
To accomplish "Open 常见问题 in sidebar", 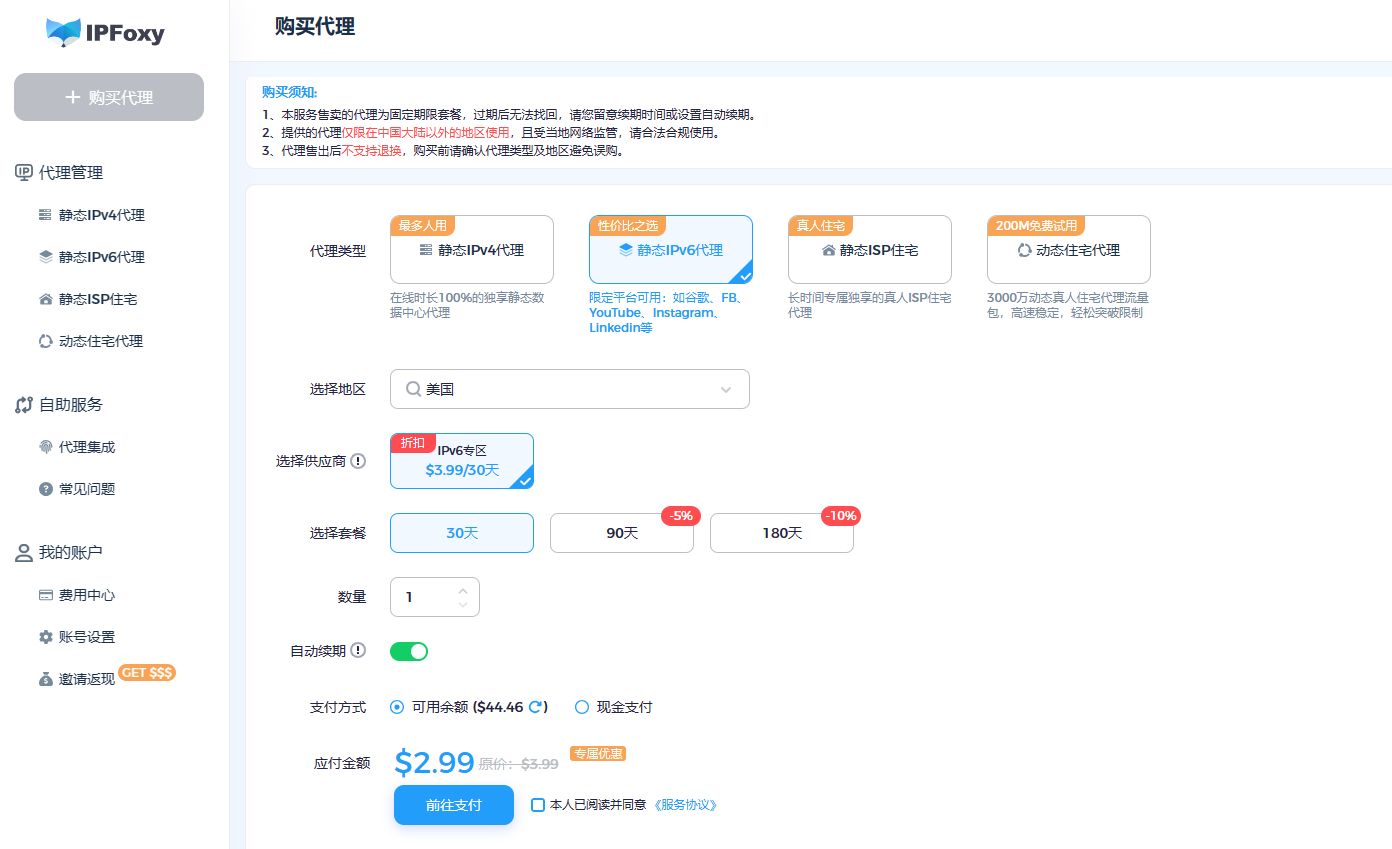I will (x=87, y=489).
